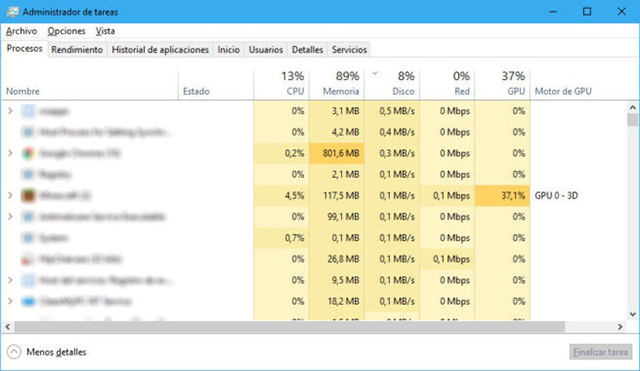
Task: Sort by the Estado column header
Action: 216,85
